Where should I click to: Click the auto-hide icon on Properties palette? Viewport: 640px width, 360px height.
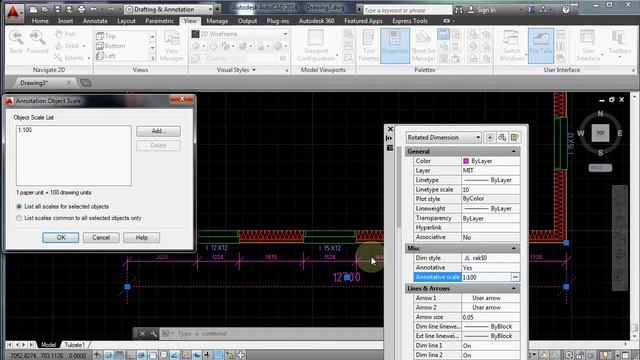pyautogui.click(x=390, y=138)
